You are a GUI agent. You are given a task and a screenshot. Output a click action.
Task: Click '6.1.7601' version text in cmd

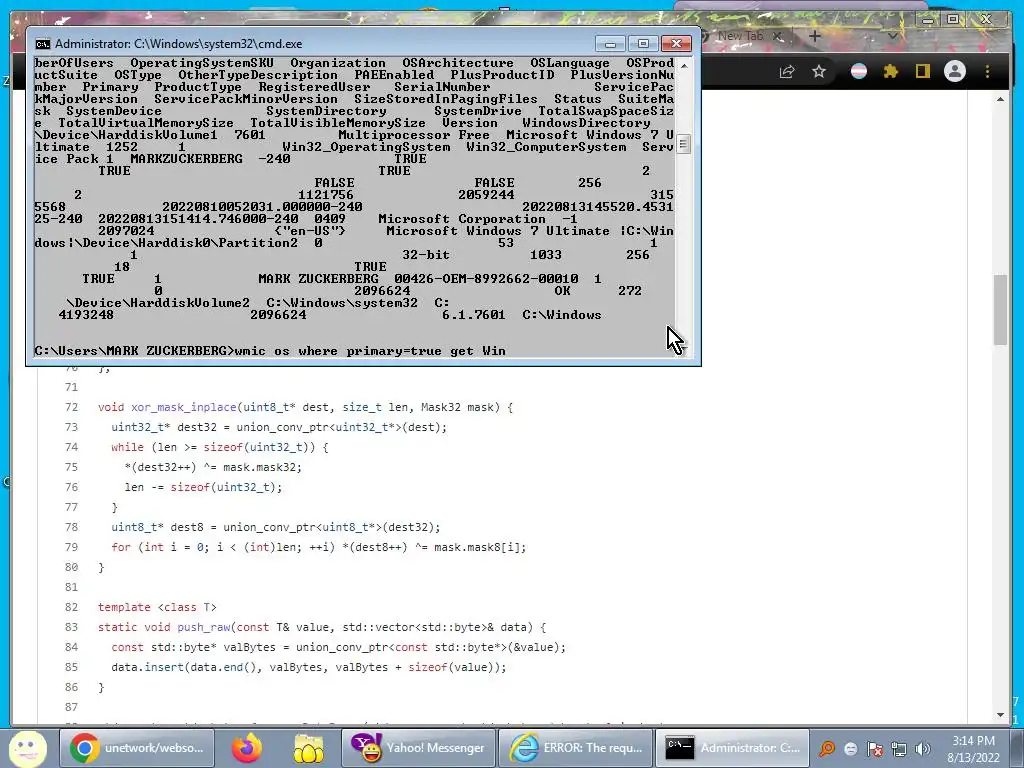(473, 315)
